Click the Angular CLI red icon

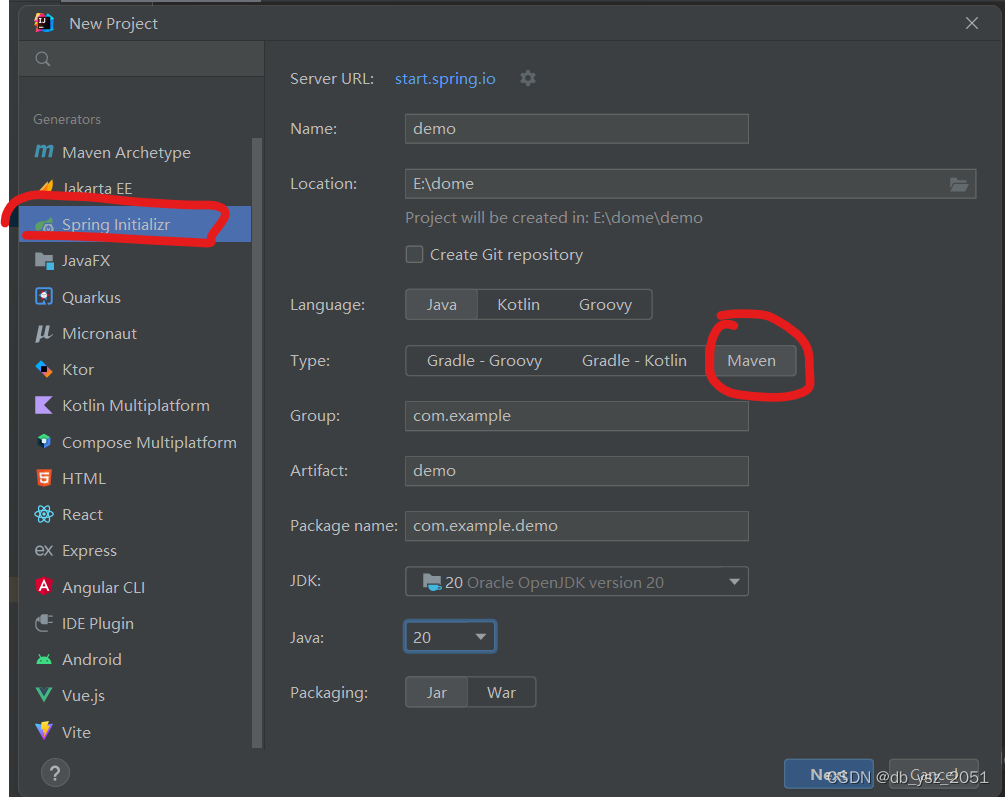point(44,587)
